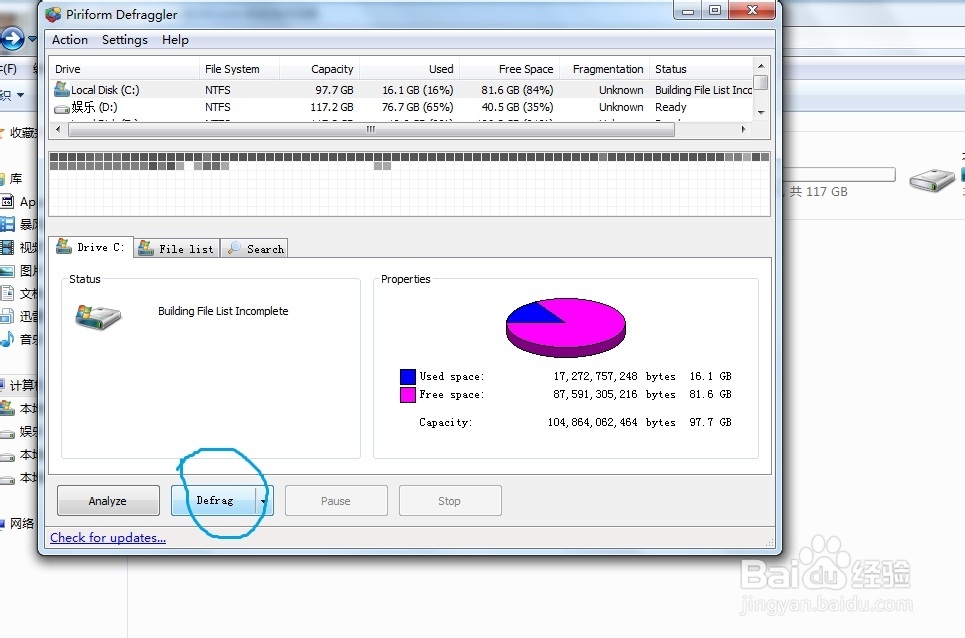Click '81.6 GB (84%)' free space cell
Image resolution: width=965 pixels, height=638 pixels.
pyautogui.click(x=517, y=90)
